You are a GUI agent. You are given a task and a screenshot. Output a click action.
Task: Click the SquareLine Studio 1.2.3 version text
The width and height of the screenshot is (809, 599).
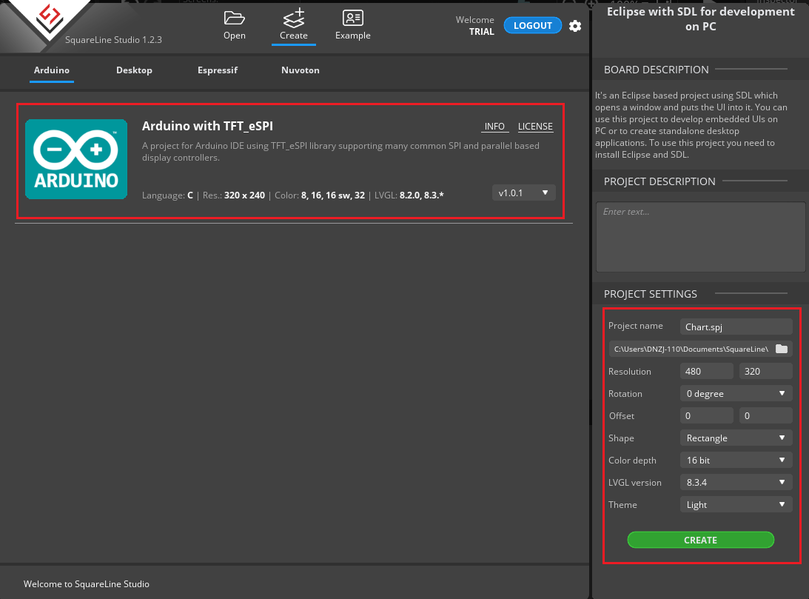tap(114, 40)
